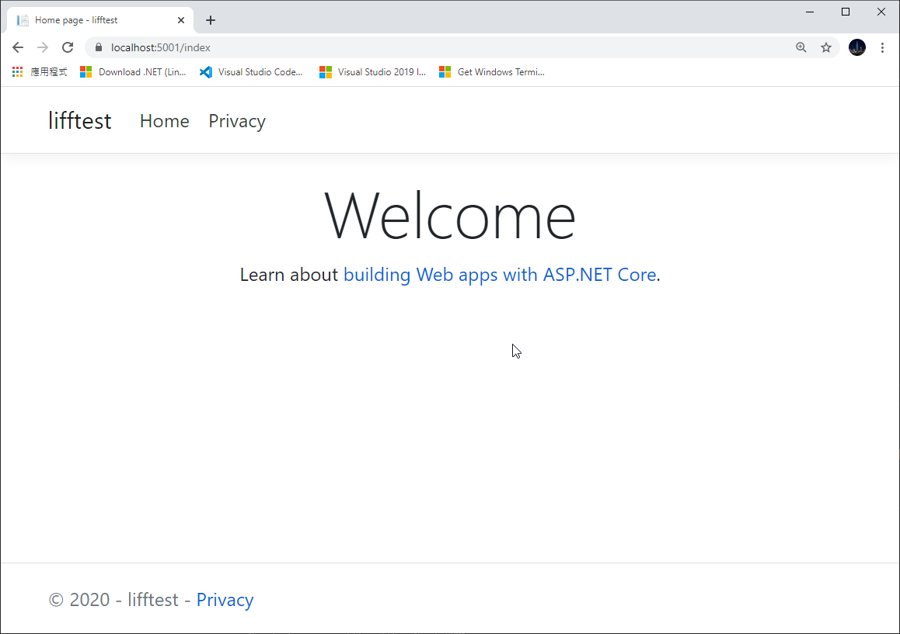Open the user profile avatar
Image resolution: width=900 pixels, height=634 pixels.
click(857, 47)
